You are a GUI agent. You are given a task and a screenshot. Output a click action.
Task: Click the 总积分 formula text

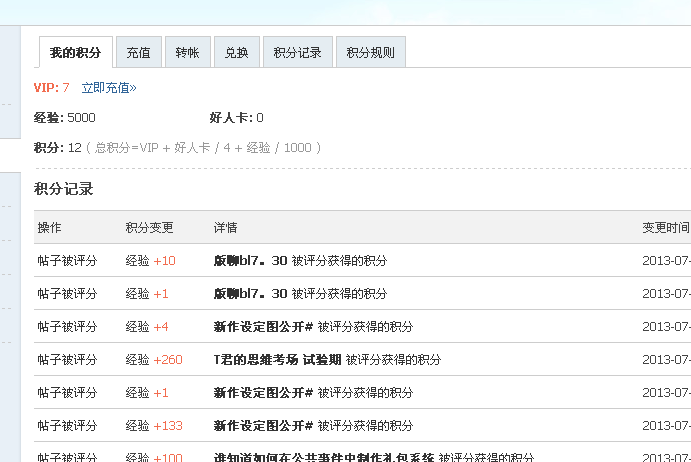point(204,148)
